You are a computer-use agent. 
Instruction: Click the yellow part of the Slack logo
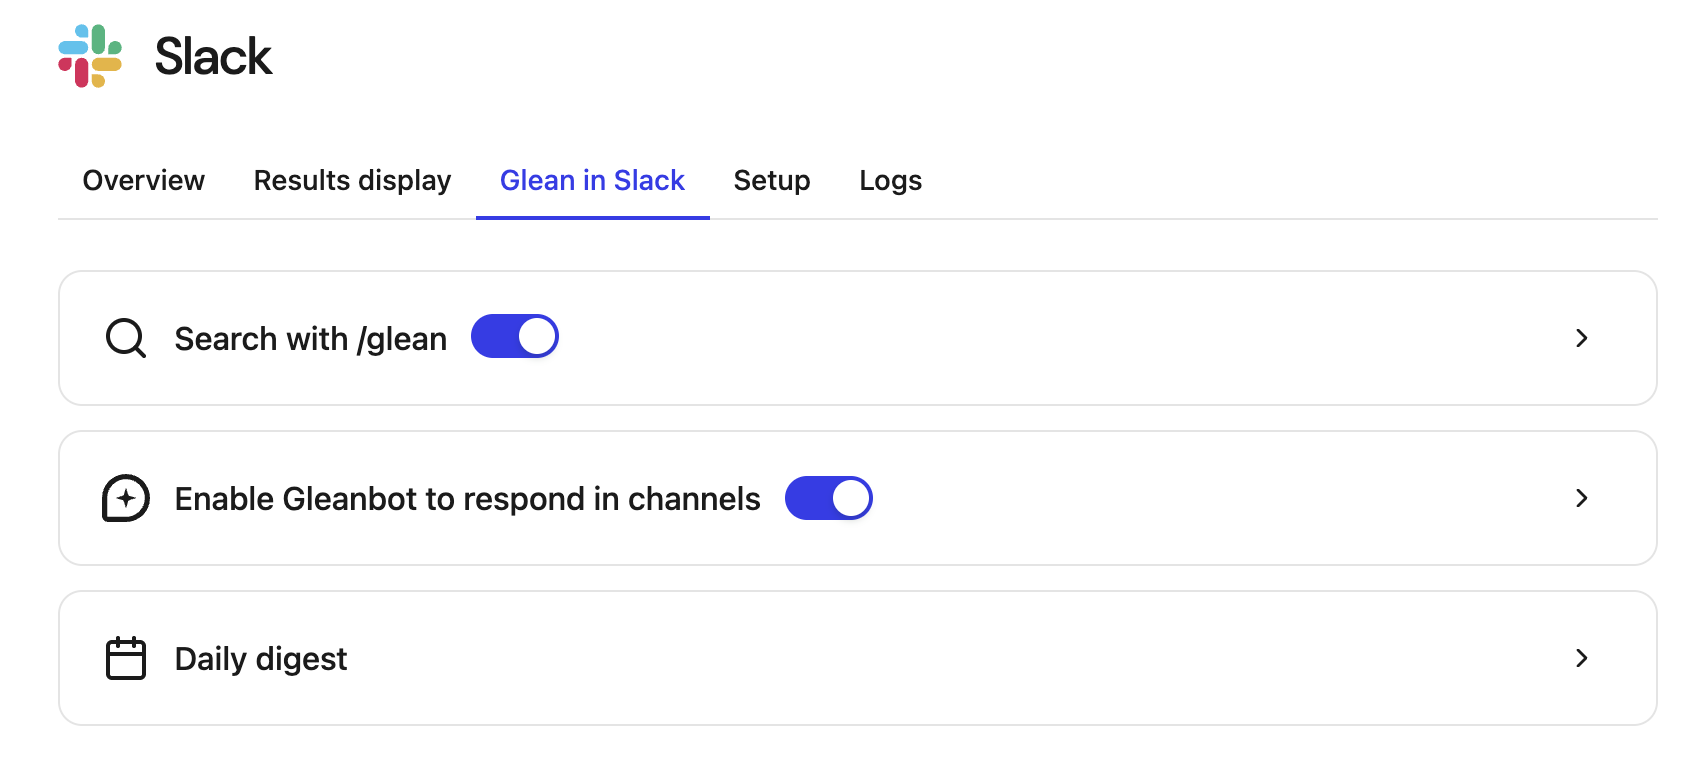click(107, 64)
